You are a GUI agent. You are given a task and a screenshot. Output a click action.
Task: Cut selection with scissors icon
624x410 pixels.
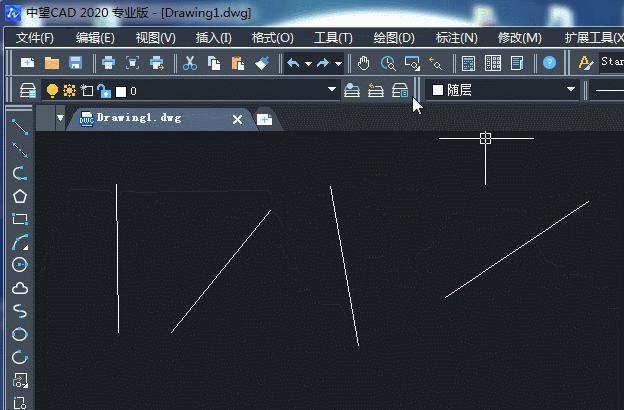(190, 63)
